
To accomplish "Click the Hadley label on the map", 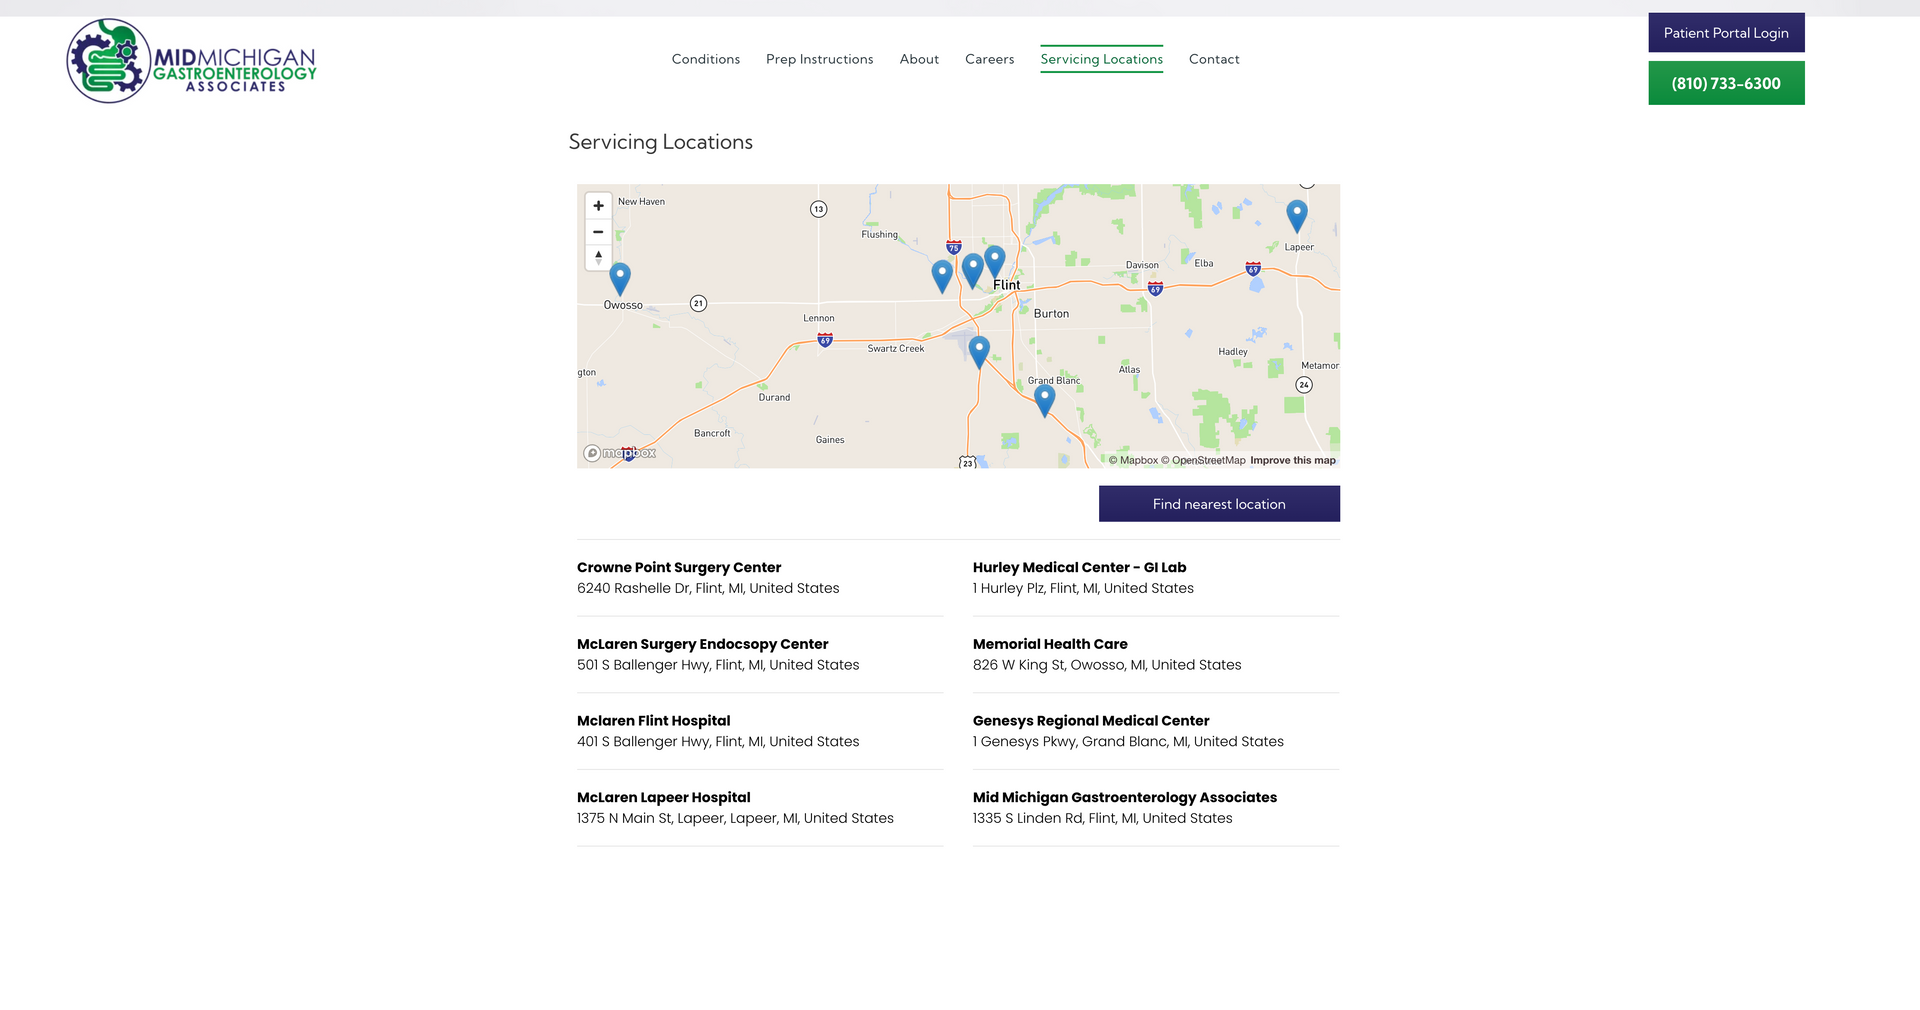I will [x=1233, y=352].
